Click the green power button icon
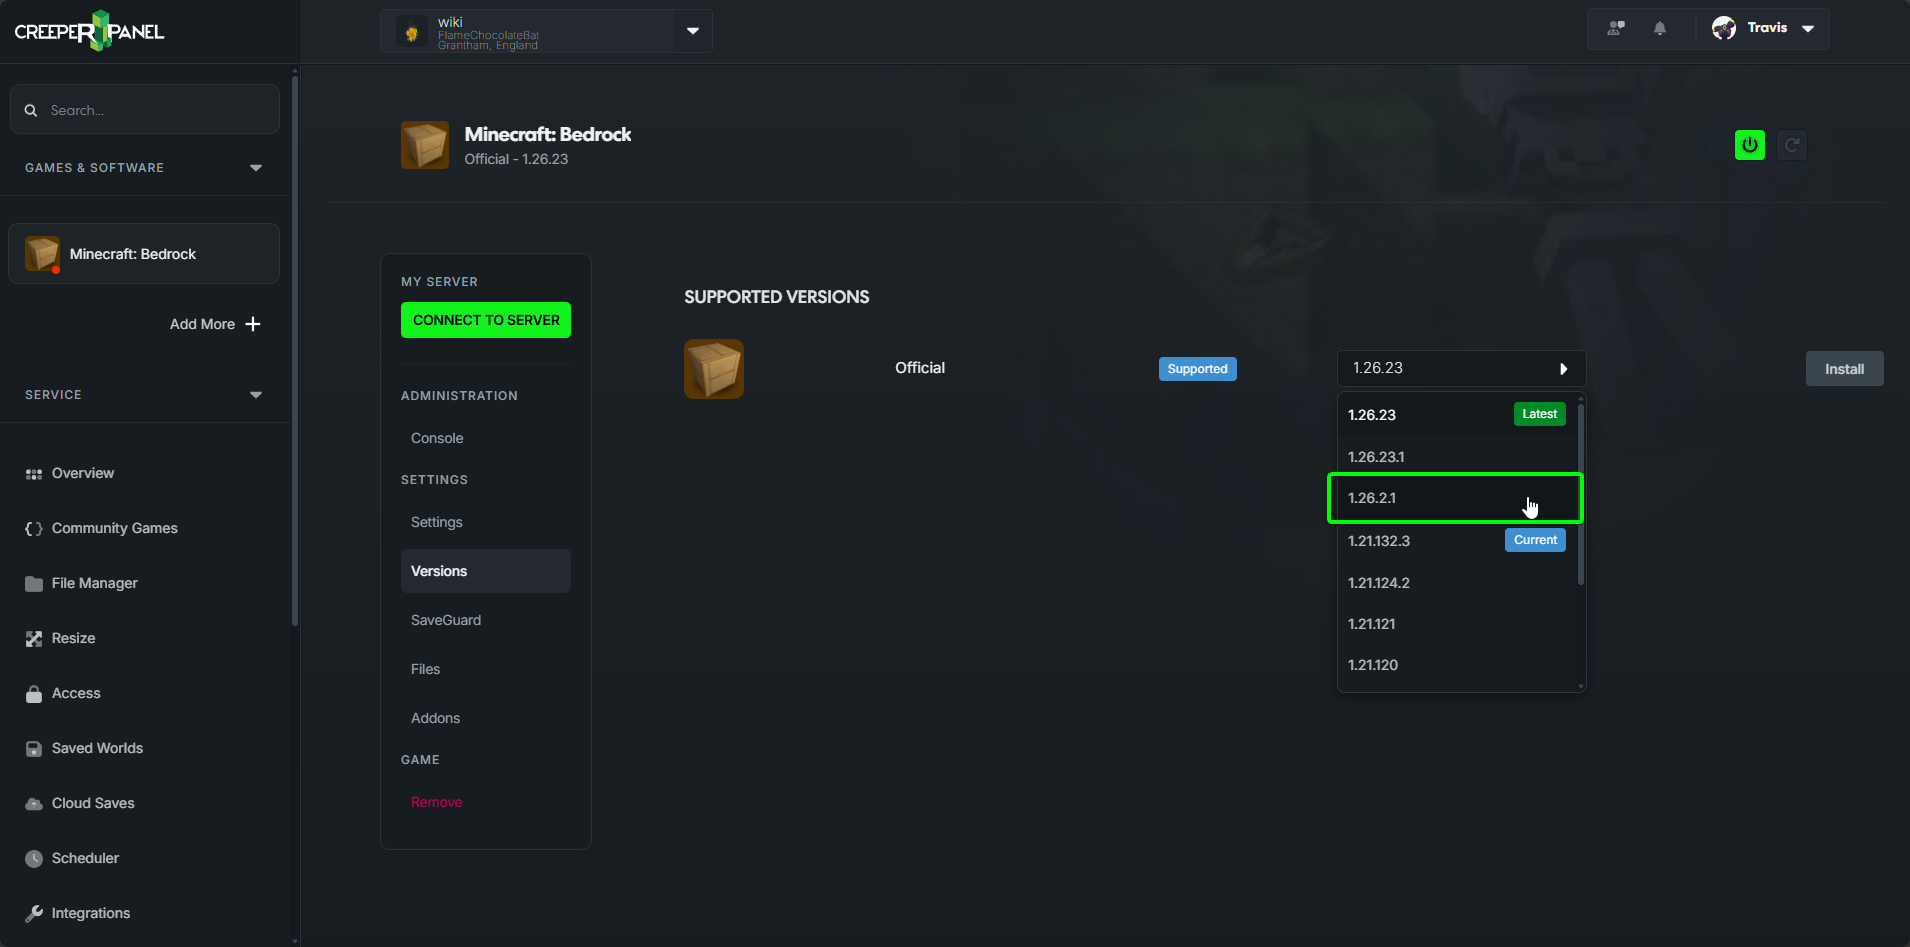1910x947 pixels. tap(1750, 145)
